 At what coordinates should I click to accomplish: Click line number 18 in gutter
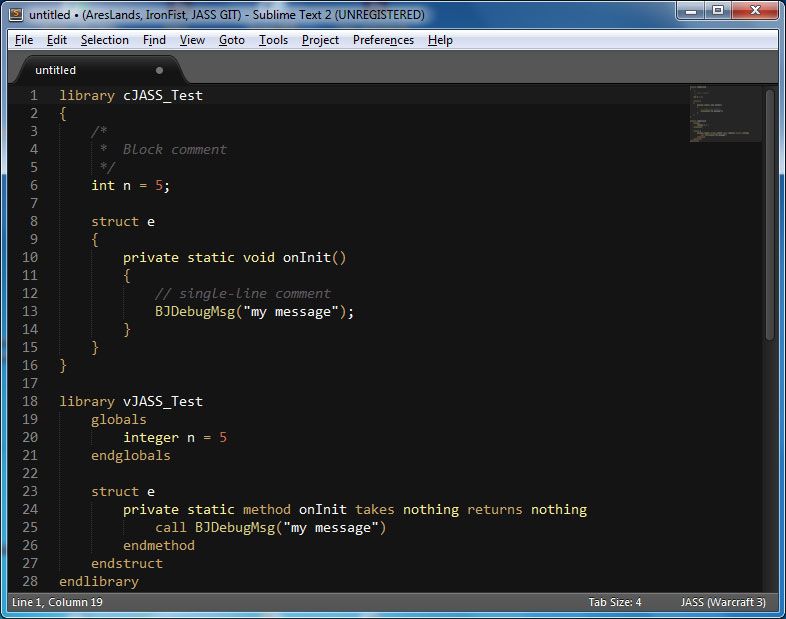30,401
